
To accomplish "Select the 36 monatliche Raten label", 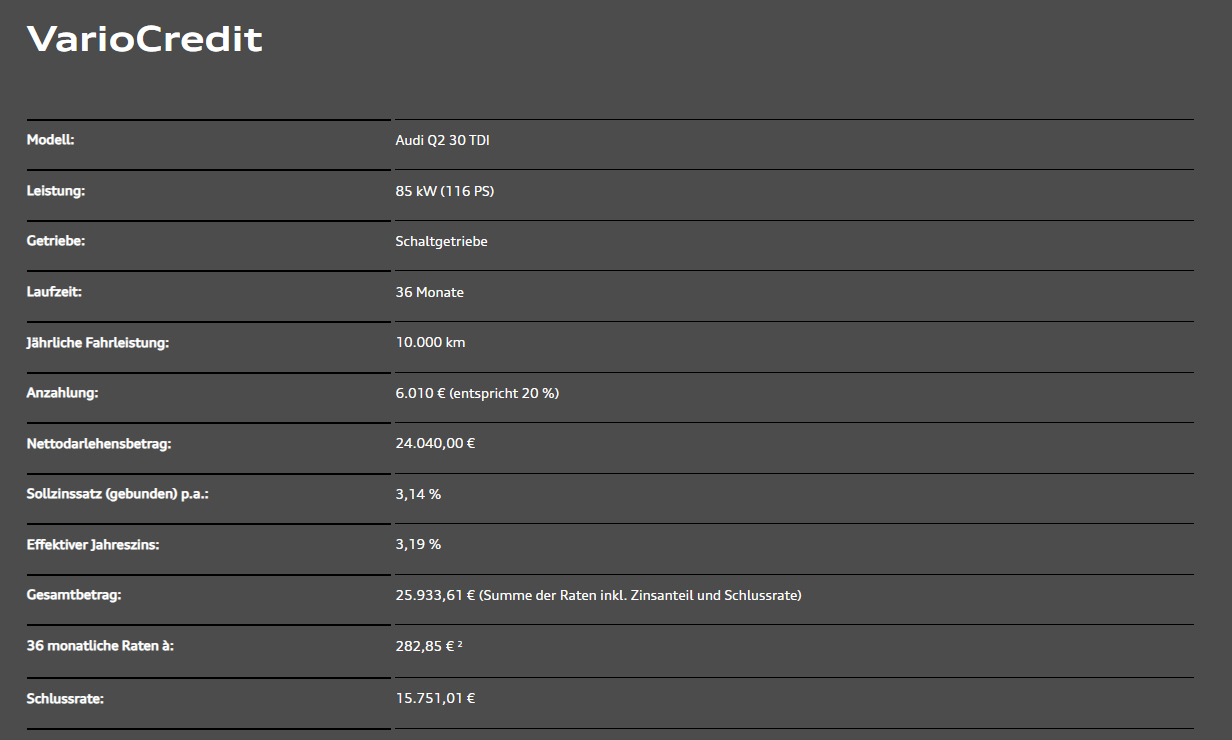I will point(100,646).
